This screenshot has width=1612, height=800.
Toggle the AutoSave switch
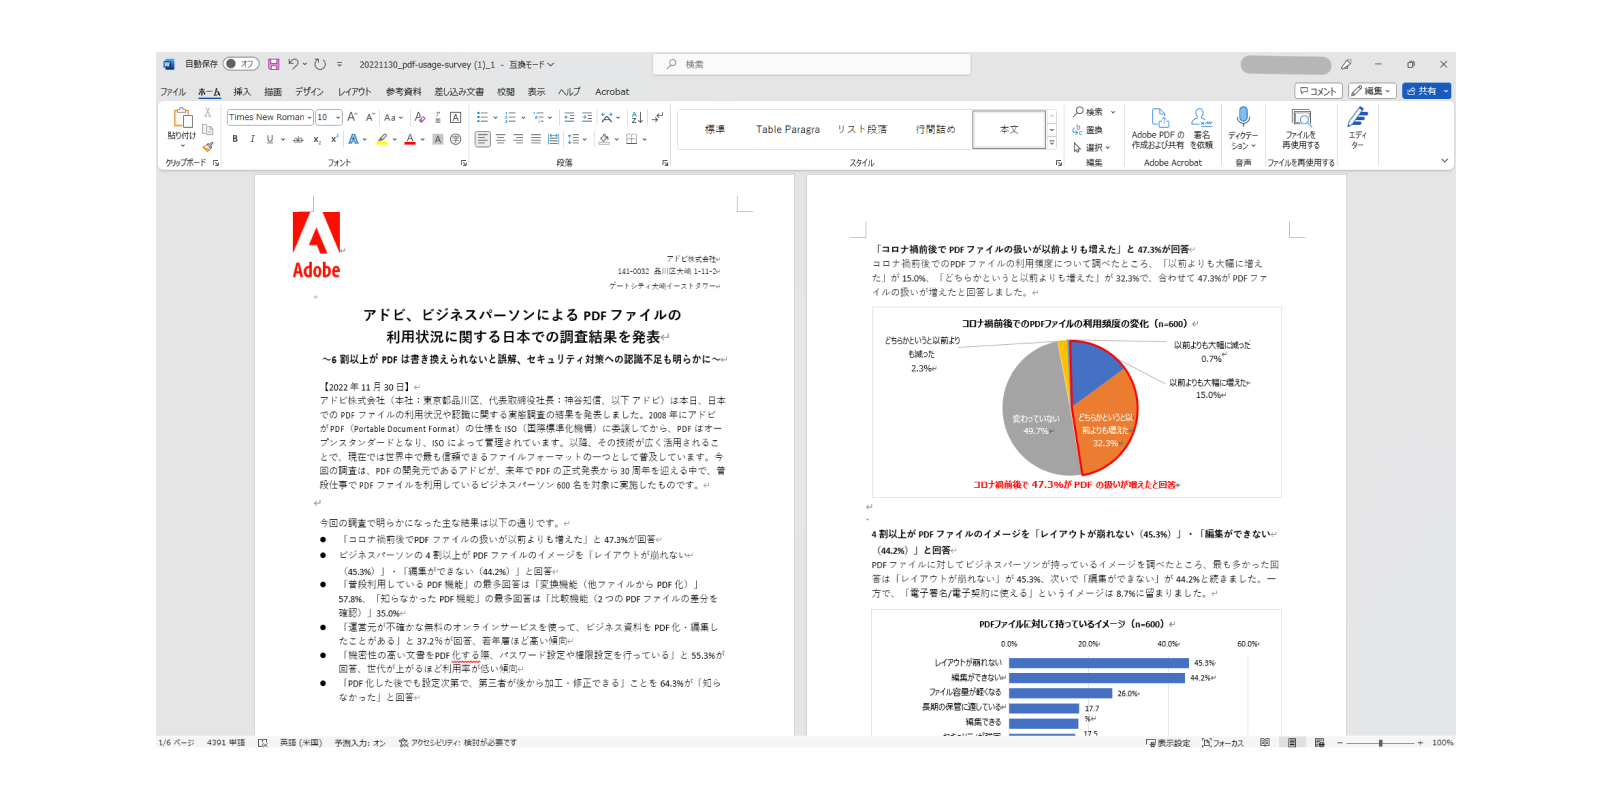[x=241, y=64]
